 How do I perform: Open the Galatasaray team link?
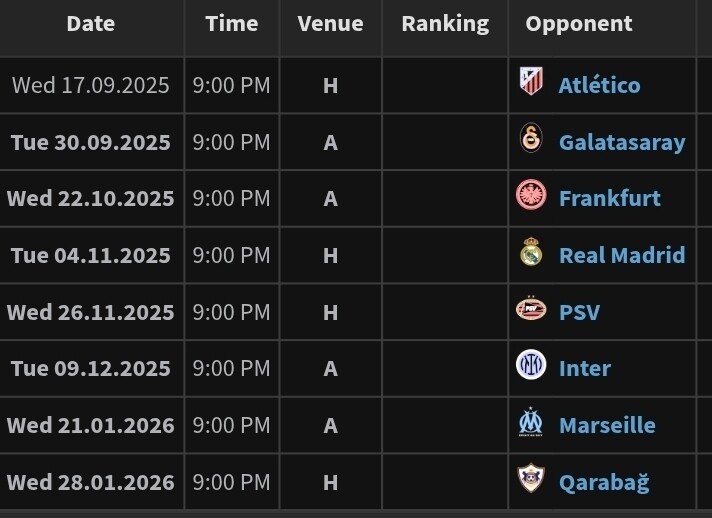tap(622, 142)
